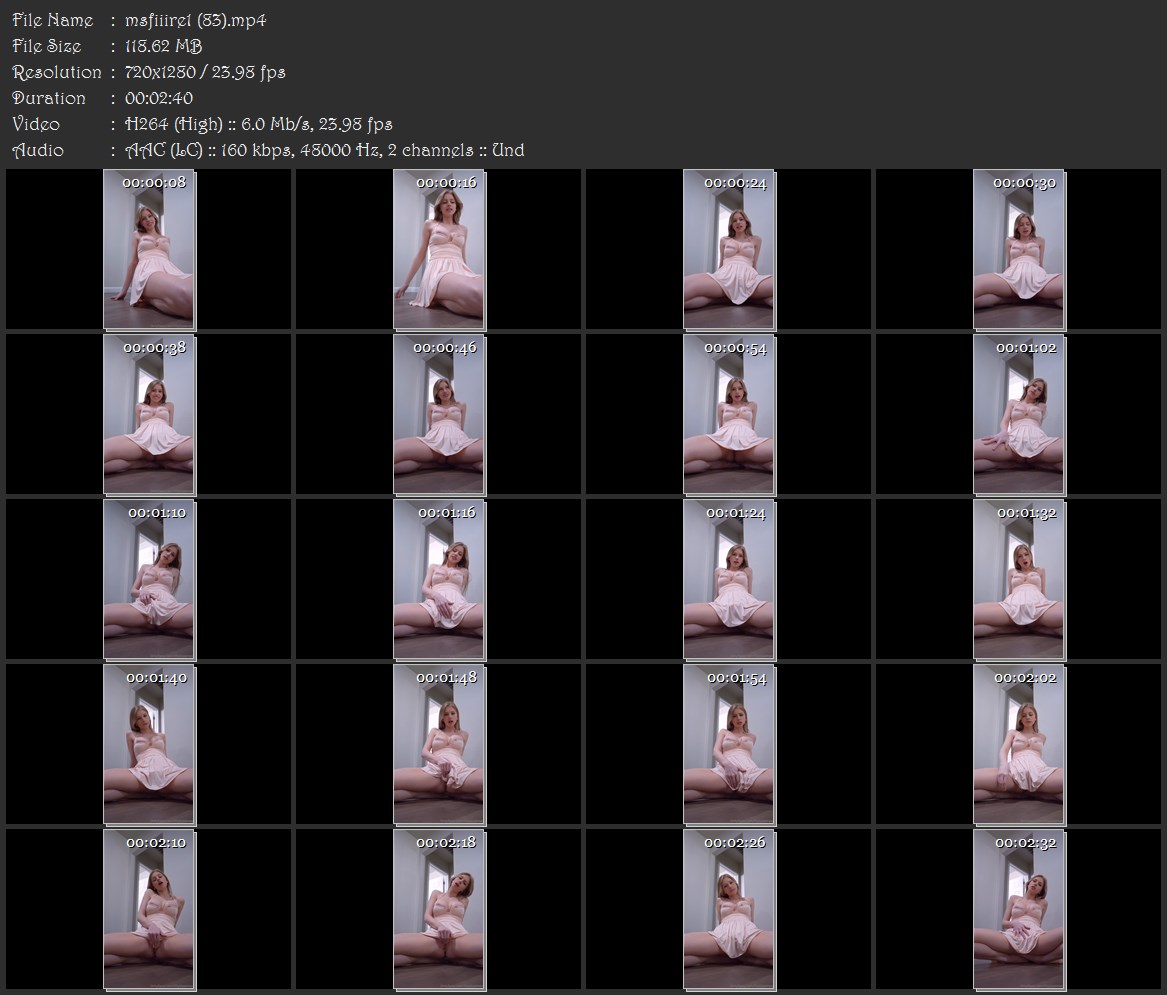Click the "Audio" label
The image size is (1167, 995).
click(x=38, y=150)
